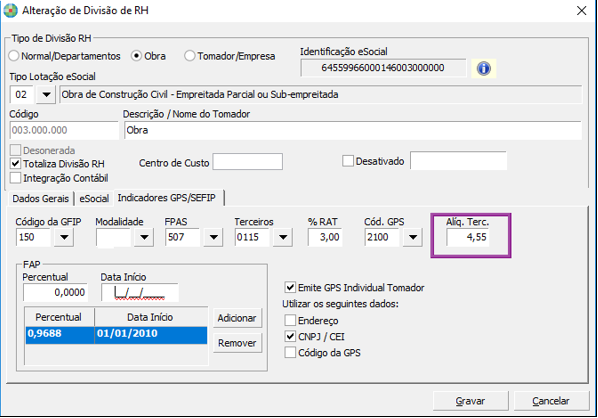Click the blue eSocial info icon
Viewport: 598px width, 418px height.
click(x=484, y=69)
